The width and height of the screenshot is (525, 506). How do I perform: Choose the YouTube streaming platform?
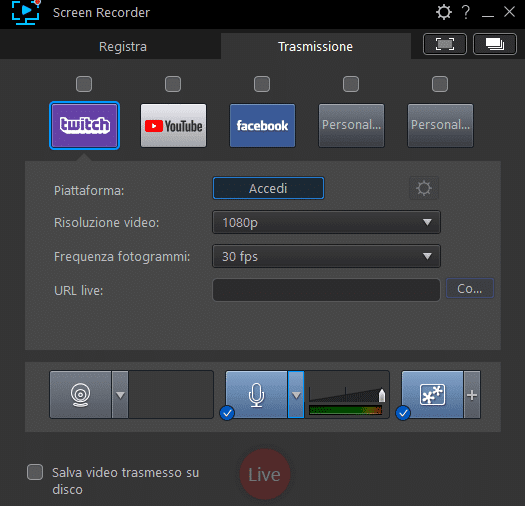tap(173, 126)
